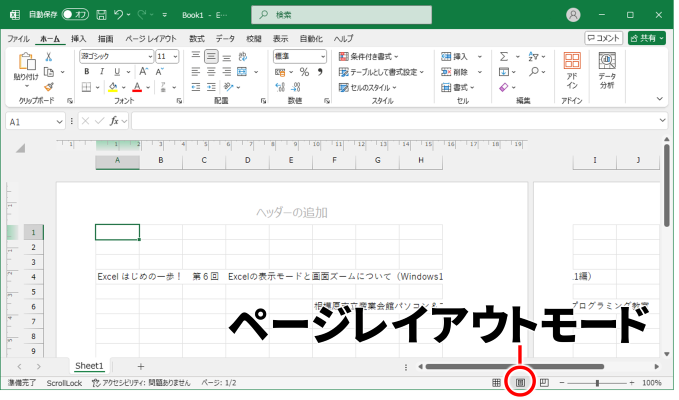679x400 pixels.
Task: Apply comma style
Action: click(320, 72)
